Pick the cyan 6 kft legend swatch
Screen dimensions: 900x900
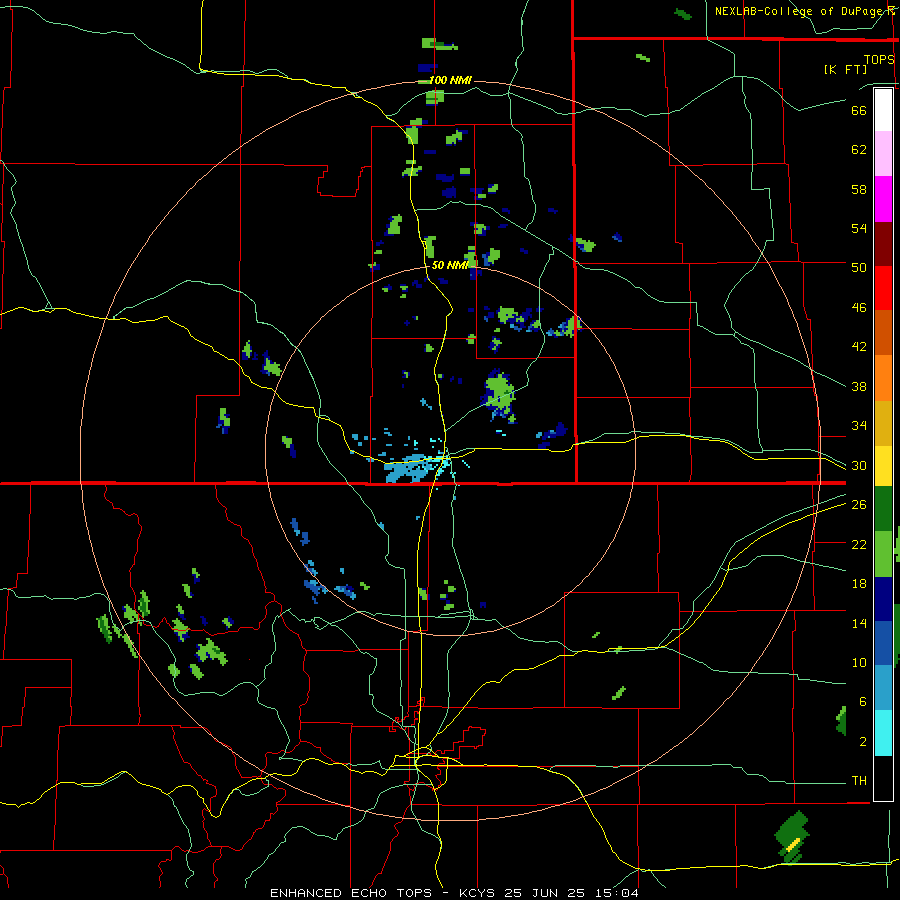pos(883,733)
